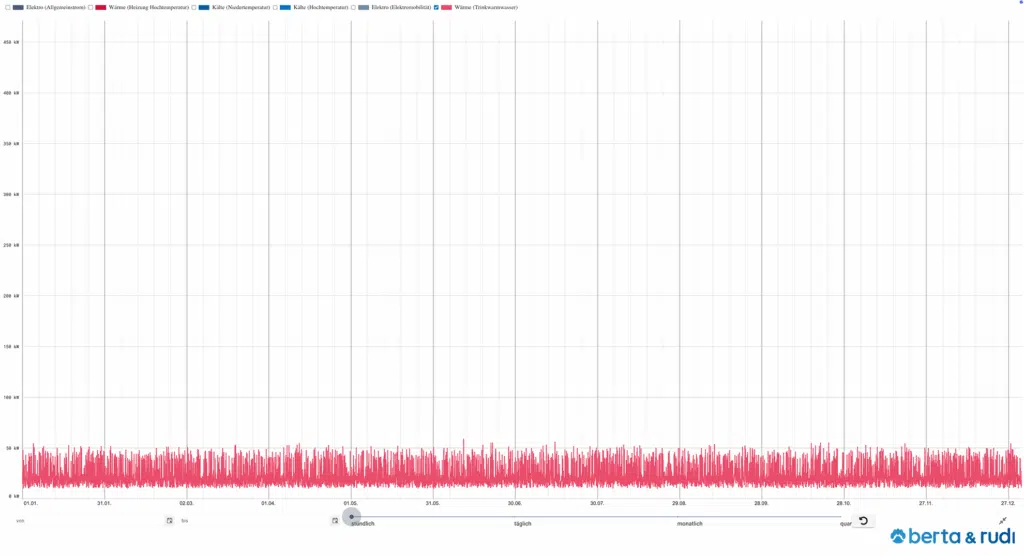Click the Elektro (Elektromobilität) legend label
Viewport: 1024px width, 556px height.
point(401,7)
